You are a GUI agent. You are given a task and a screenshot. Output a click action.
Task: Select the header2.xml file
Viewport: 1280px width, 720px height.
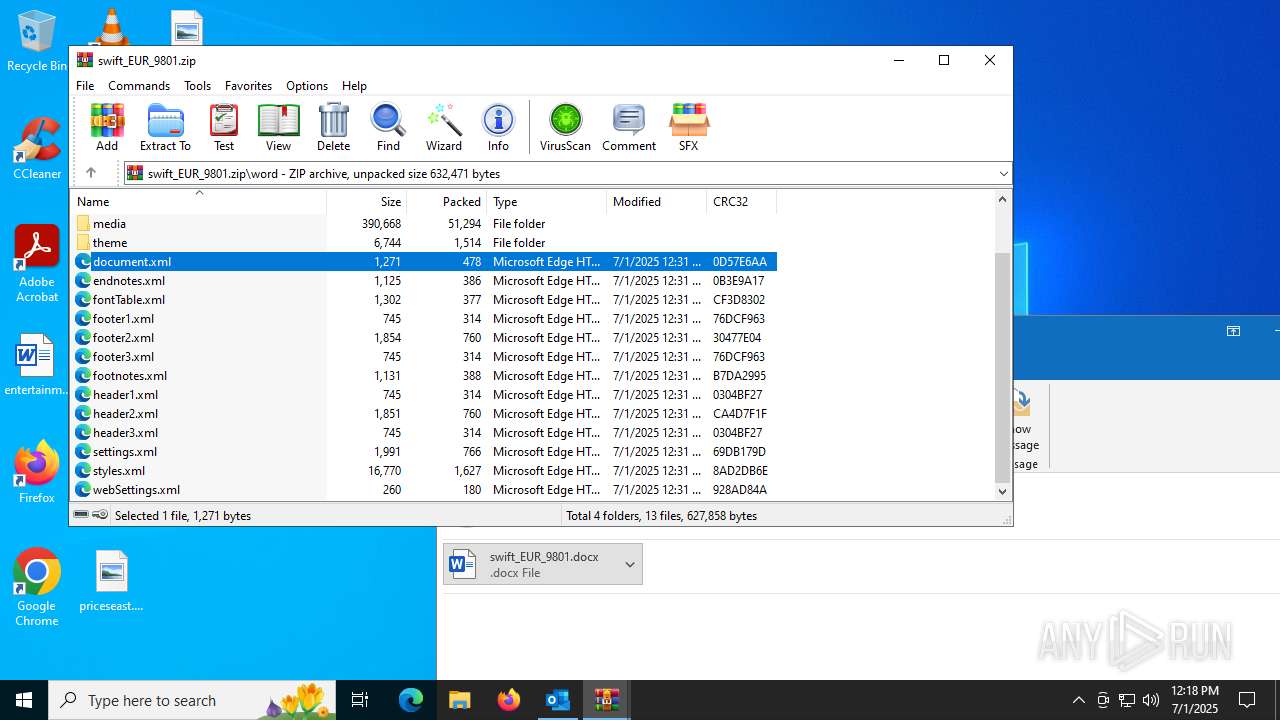coord(424,414)
